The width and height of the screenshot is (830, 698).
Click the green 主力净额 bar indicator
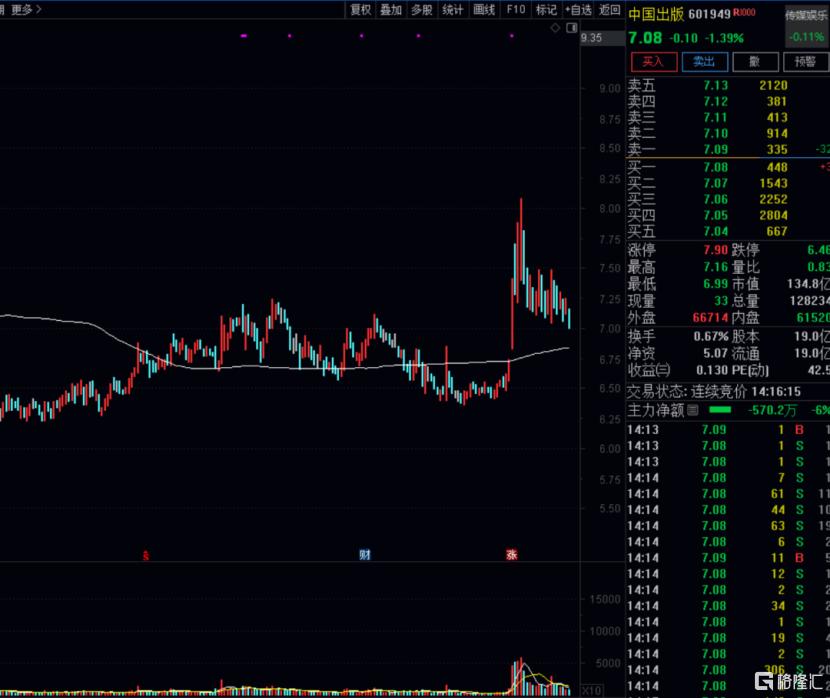click(720, 410)
